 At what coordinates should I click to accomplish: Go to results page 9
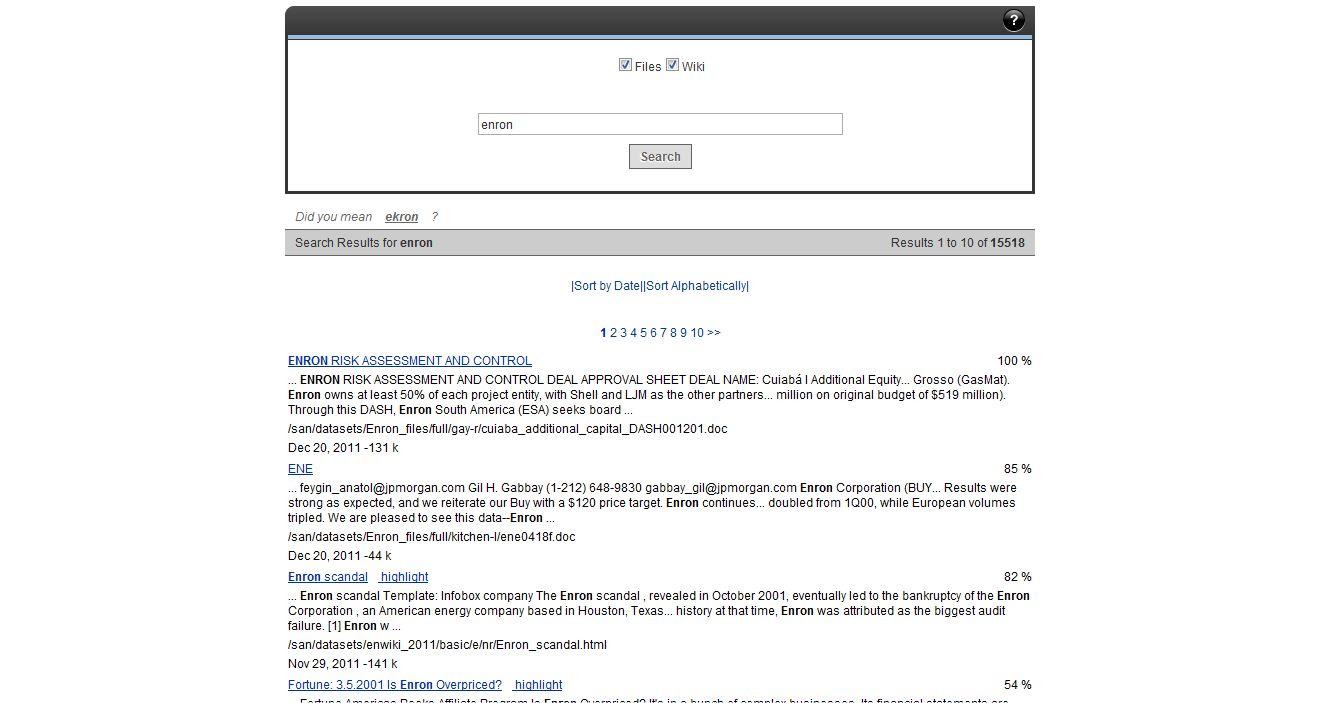pyautogui.click(x=684, y=333)
